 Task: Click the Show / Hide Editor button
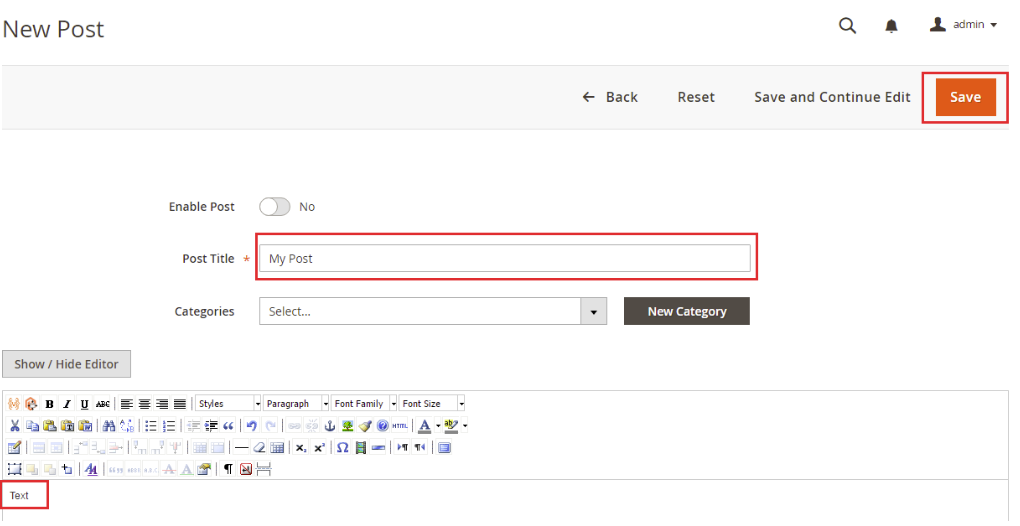[66, 364]
